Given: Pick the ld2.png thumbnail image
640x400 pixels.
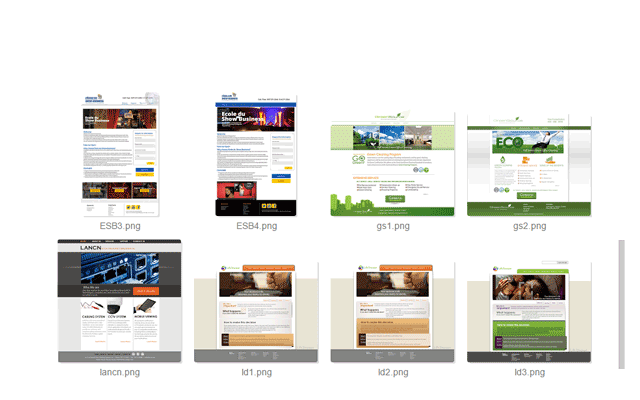Looking at the screenshot, I should pos(392,312).
